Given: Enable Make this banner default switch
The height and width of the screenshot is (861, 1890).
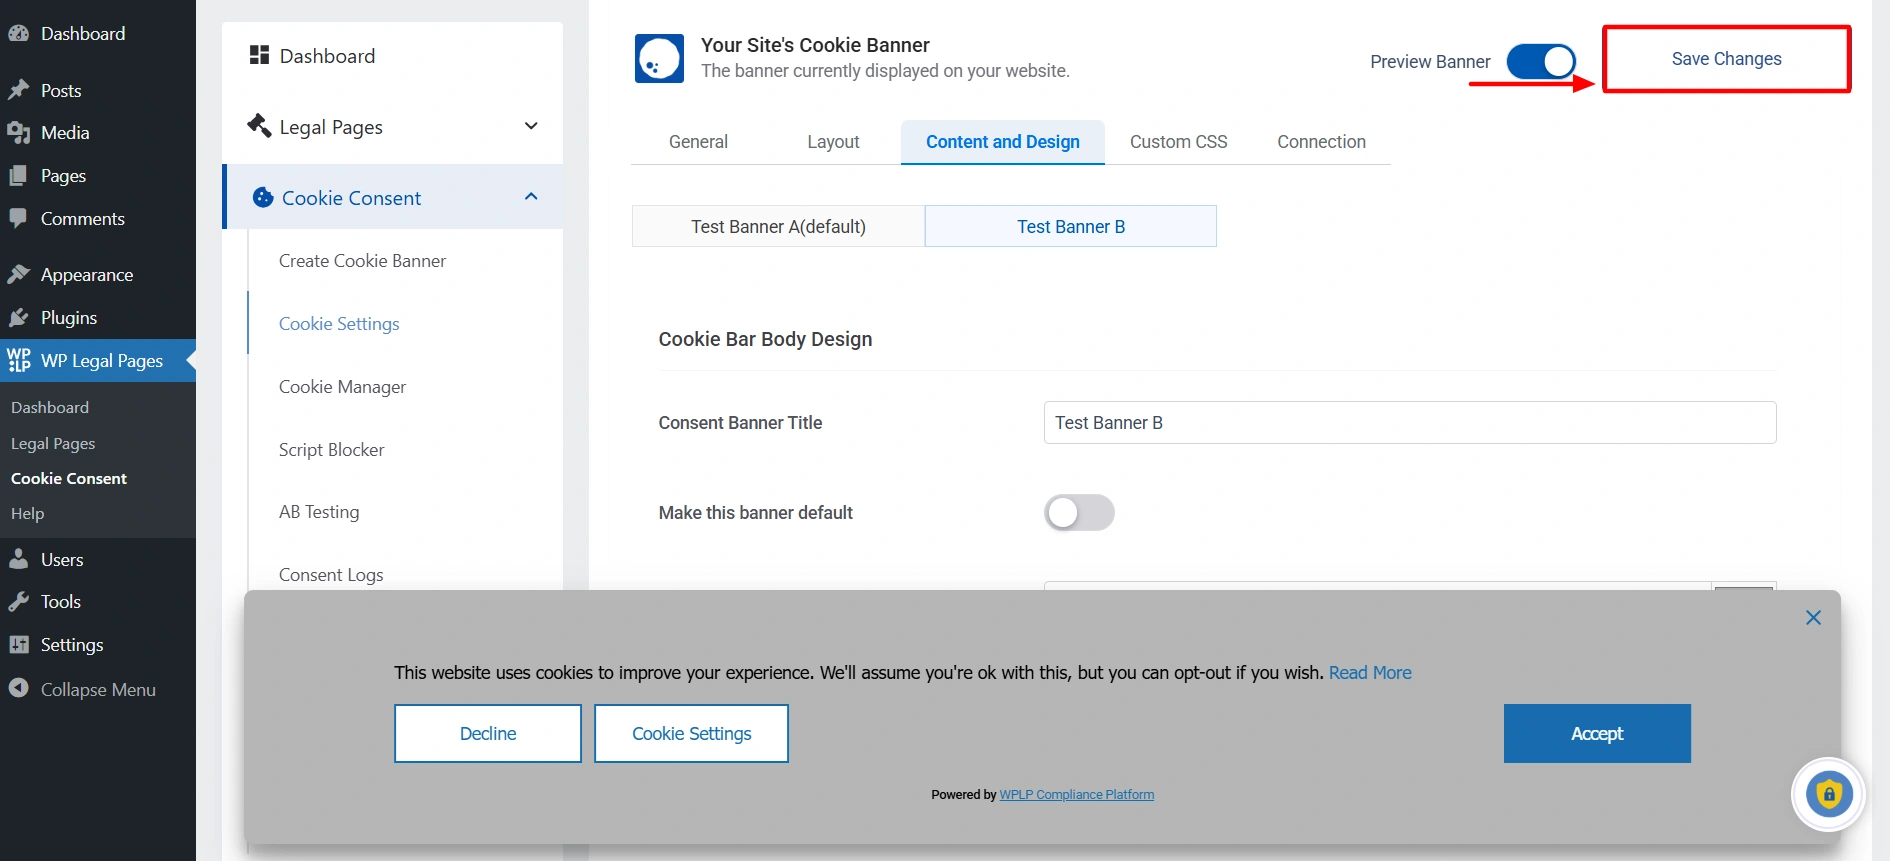Looking at the screenshot, I should pos(1078,513).
